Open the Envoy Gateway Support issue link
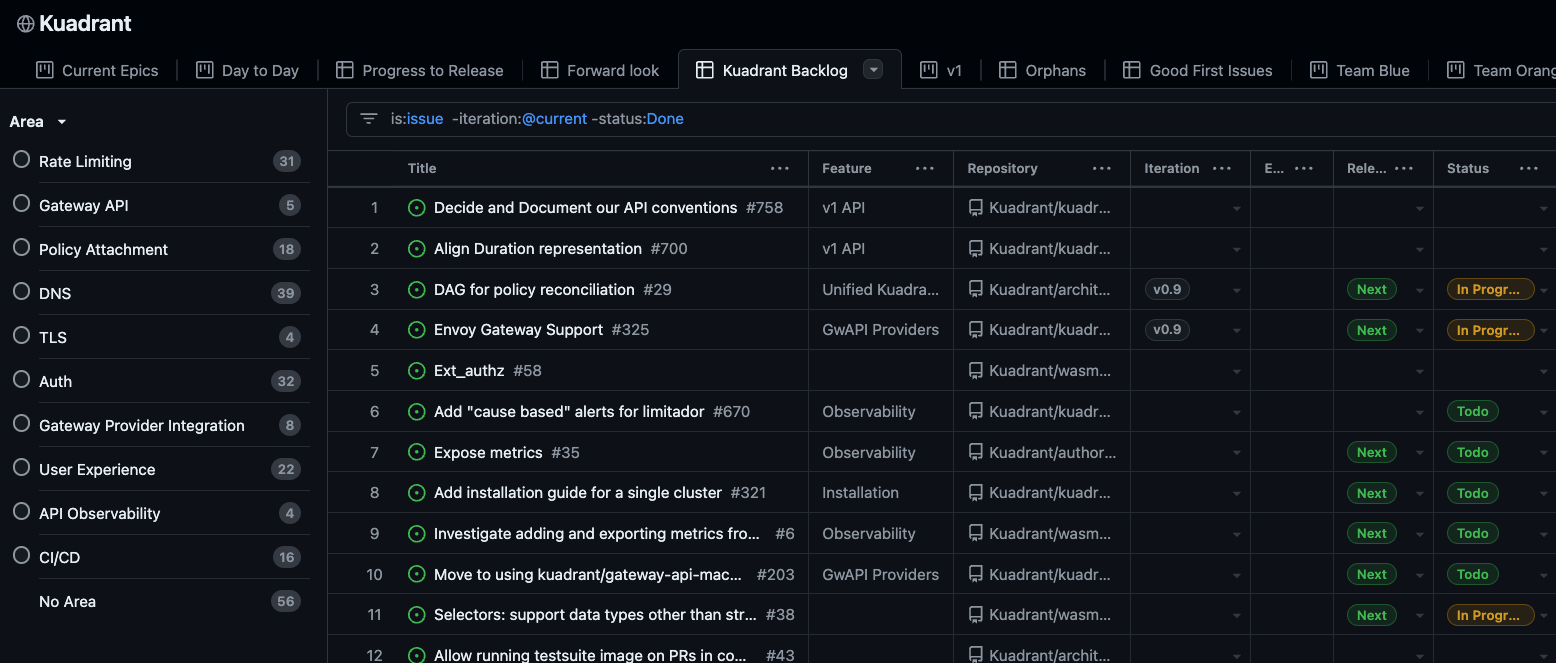 coord(518,330)
